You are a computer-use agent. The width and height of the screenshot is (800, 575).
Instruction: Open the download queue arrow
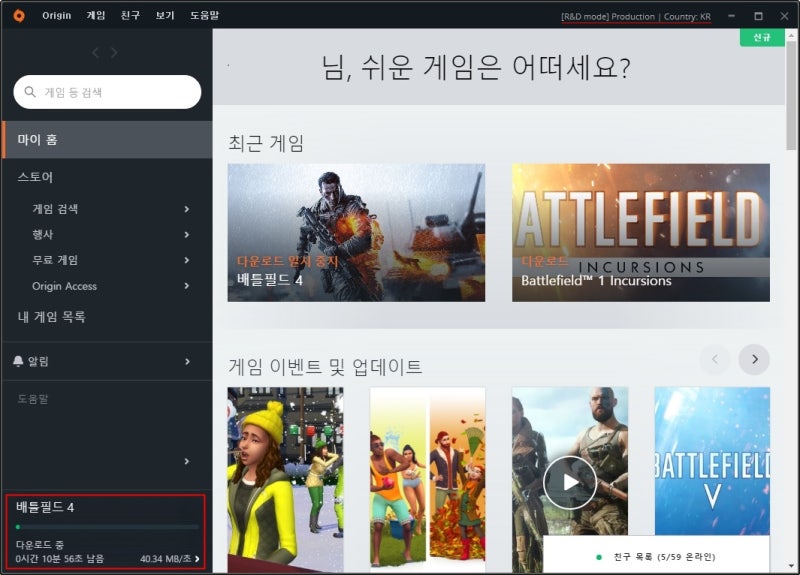coord(197,559)
